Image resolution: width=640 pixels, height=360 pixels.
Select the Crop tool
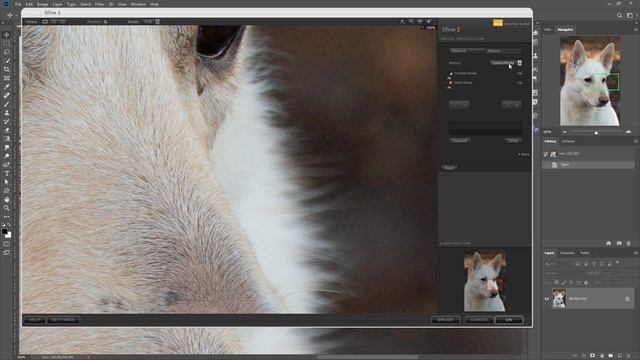[x=7, y=69]
